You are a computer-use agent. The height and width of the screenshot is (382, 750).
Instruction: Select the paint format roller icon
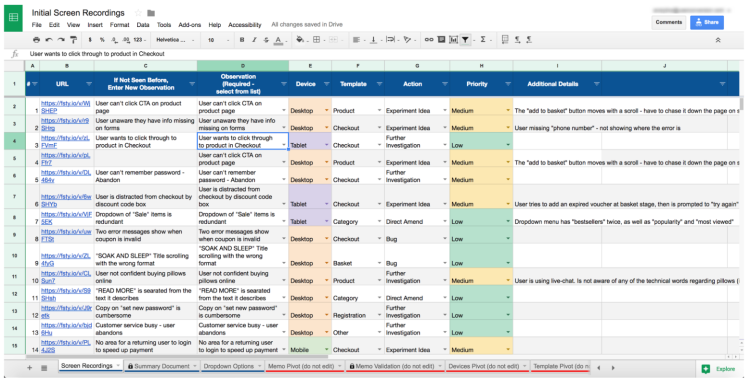pos(73,40)
